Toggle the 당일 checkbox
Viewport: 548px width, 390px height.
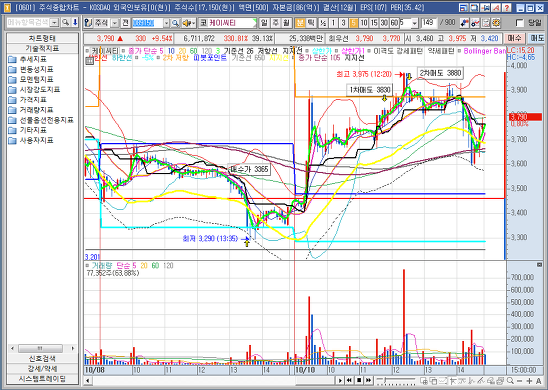(x=520, y=23)
